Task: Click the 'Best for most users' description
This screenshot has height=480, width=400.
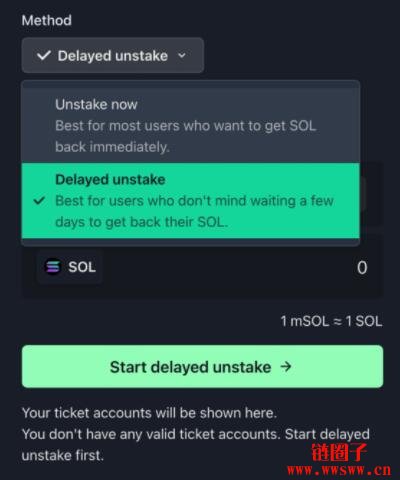Action: 186,136
